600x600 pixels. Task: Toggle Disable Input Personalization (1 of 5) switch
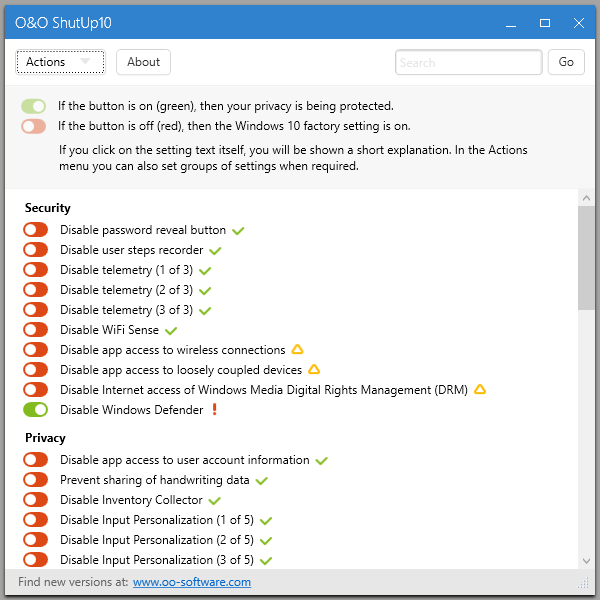pyautogui.click(x=35, y=520)
